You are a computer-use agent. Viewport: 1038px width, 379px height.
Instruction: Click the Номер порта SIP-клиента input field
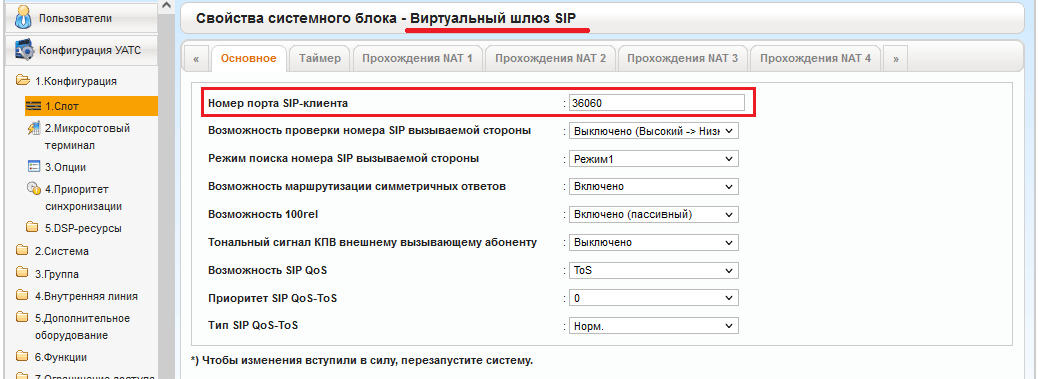tap(657, 103)
